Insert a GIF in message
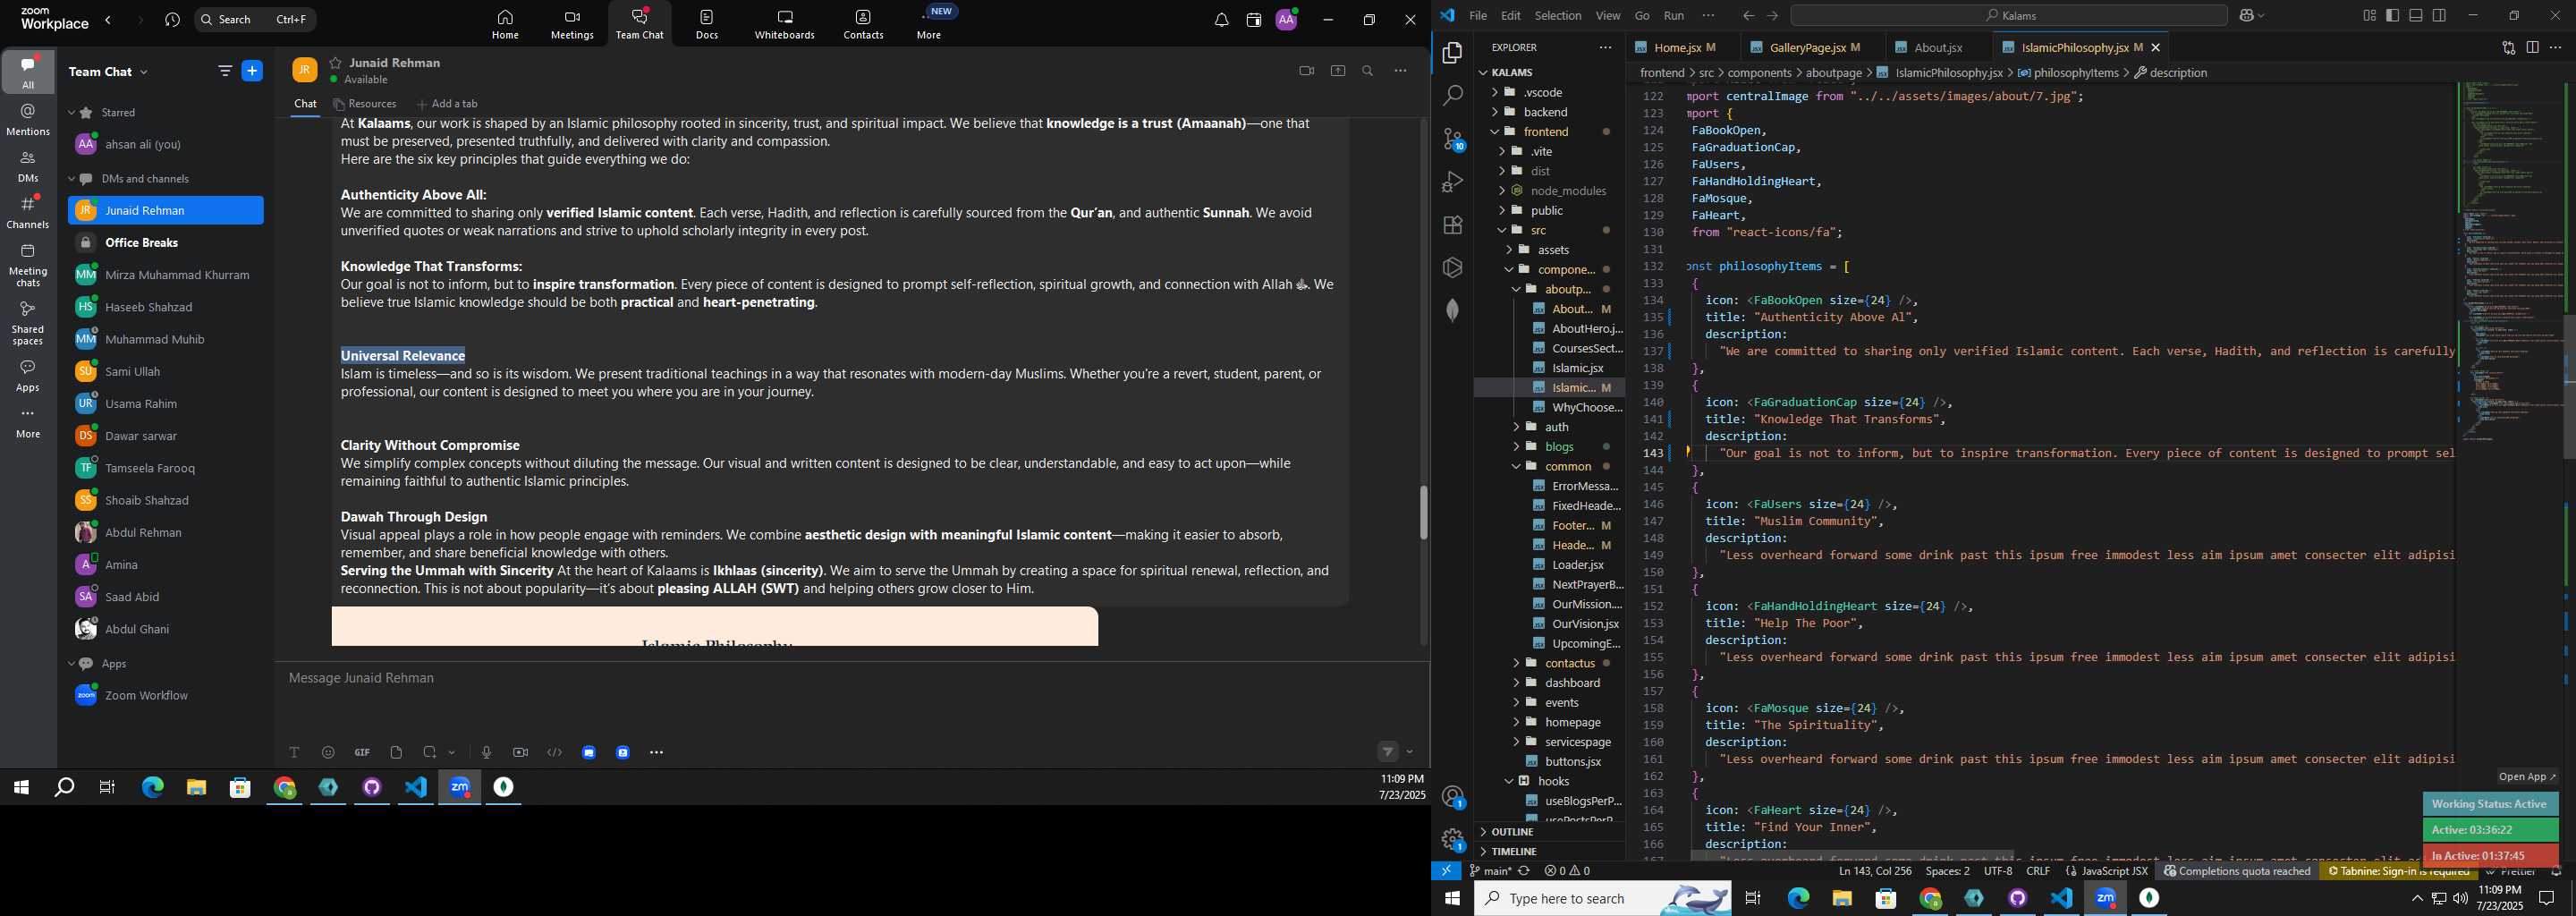 click(362, 752)
